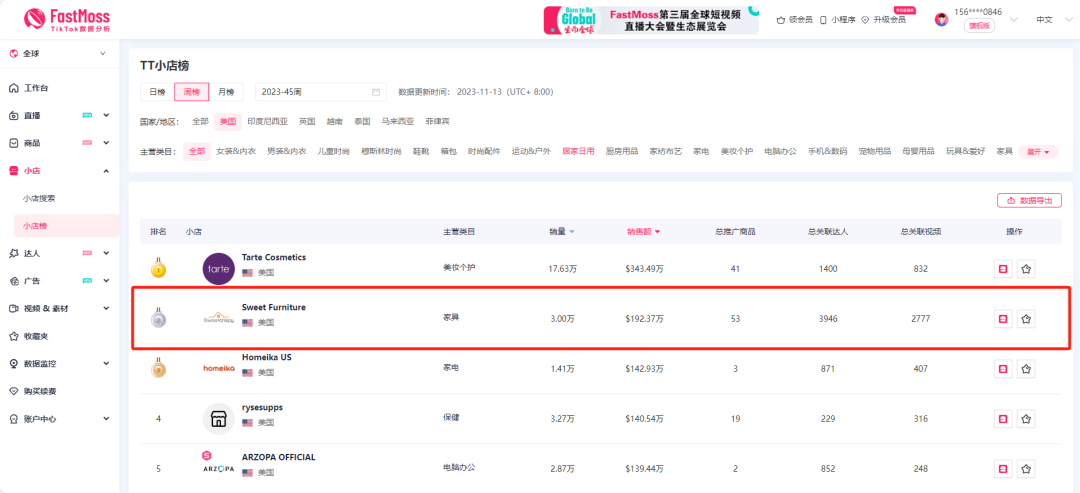Sort the table by 销量 column
Viewport: 1080px width, 493px height.
pos(562,232)
